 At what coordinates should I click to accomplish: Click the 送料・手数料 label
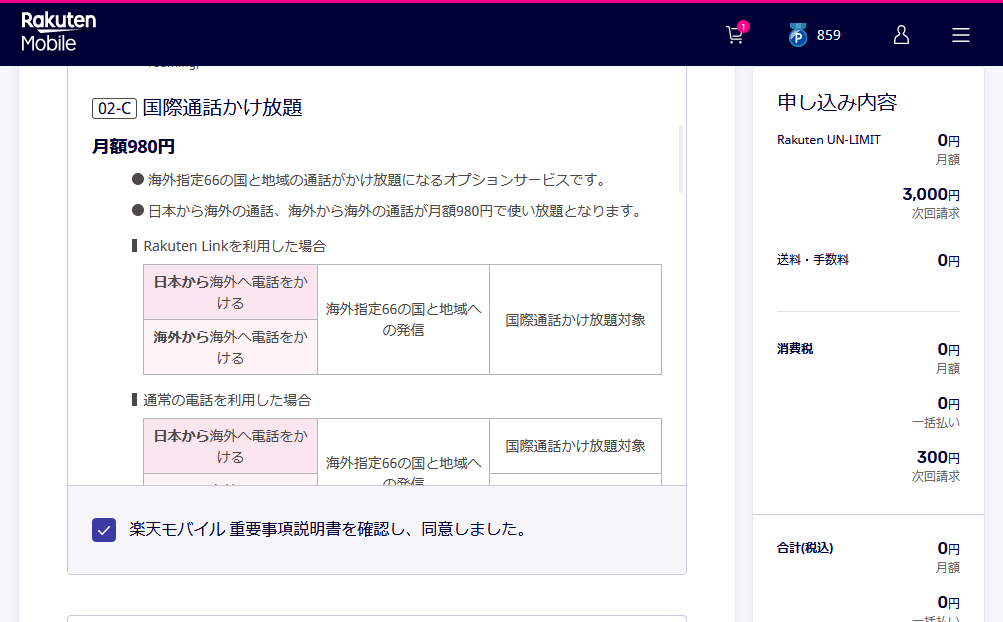point(812,259)
